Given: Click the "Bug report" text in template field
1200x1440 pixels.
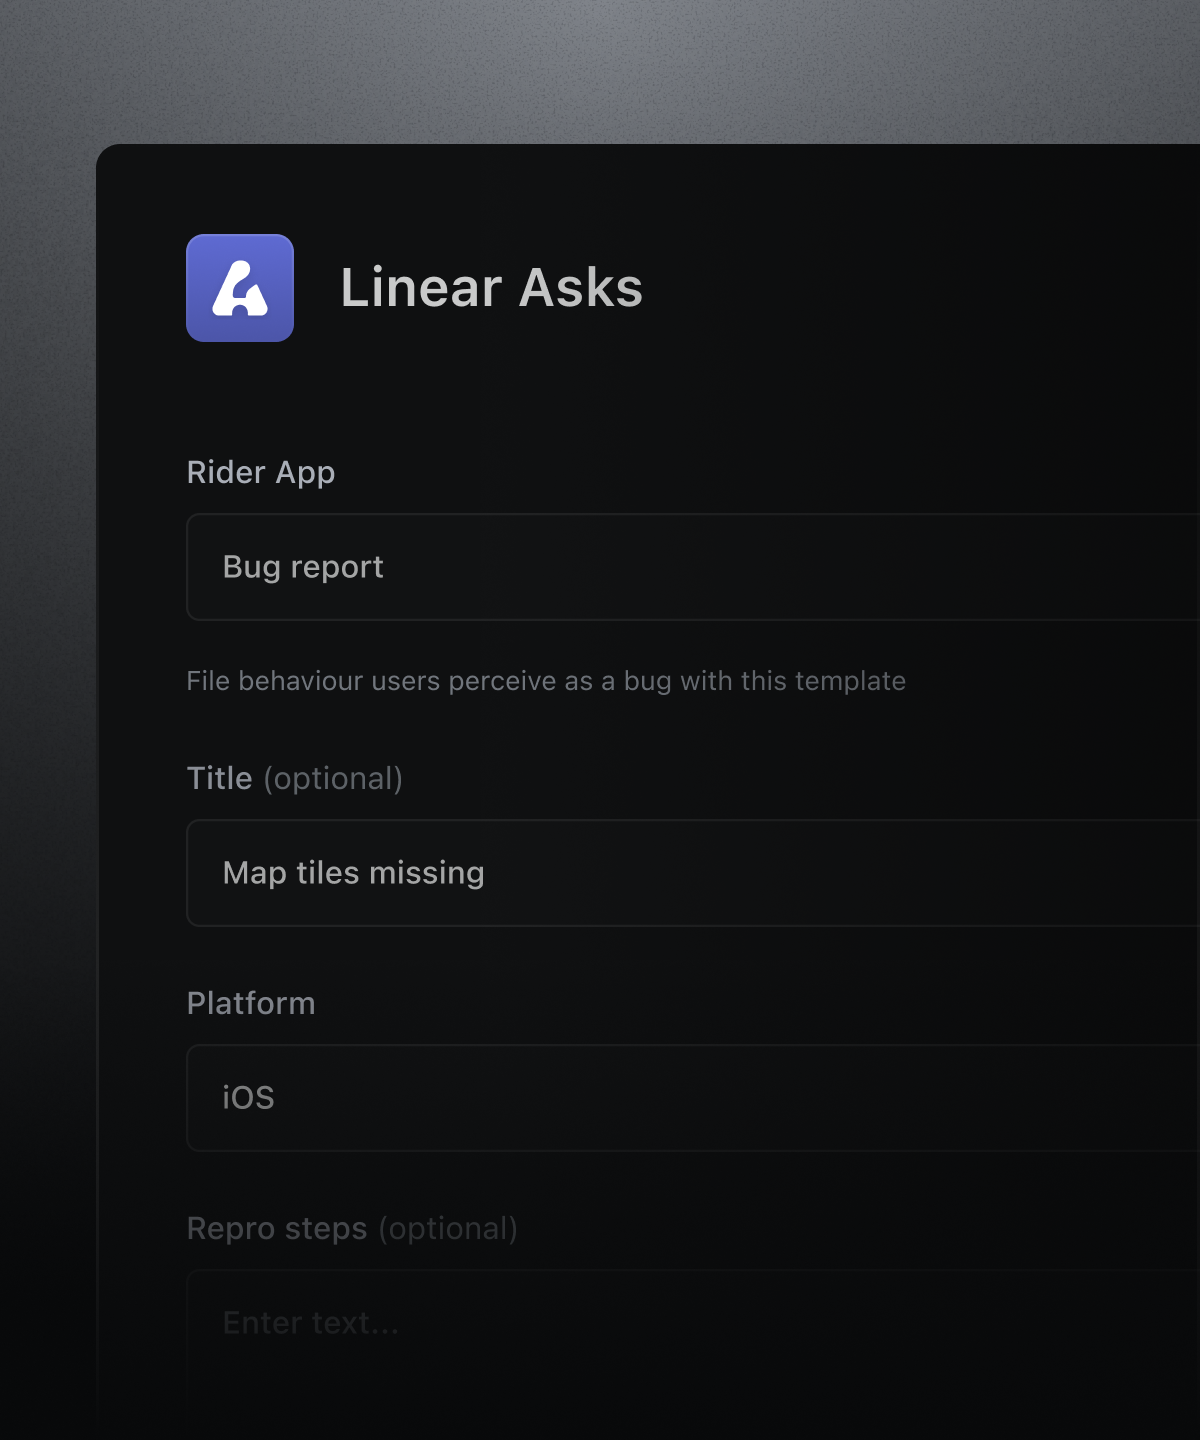Looking at the screenshot, I should click(303, 567).
